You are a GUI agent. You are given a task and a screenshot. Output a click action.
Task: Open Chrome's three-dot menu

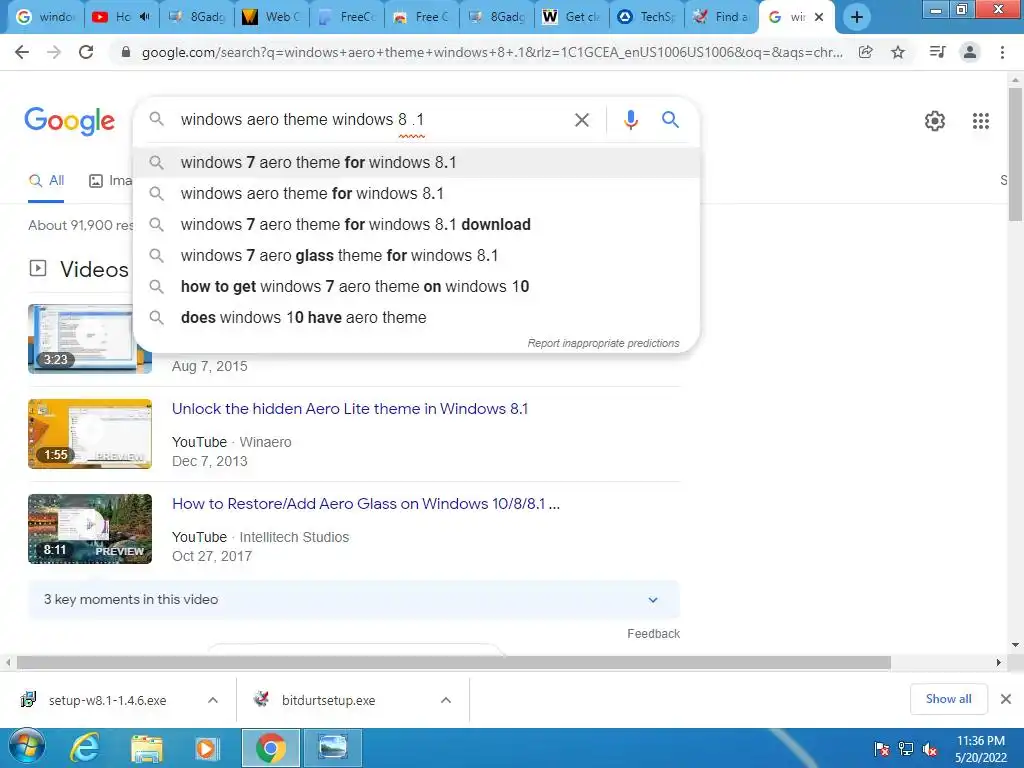pyautogui.click(x=1002, y=52)
